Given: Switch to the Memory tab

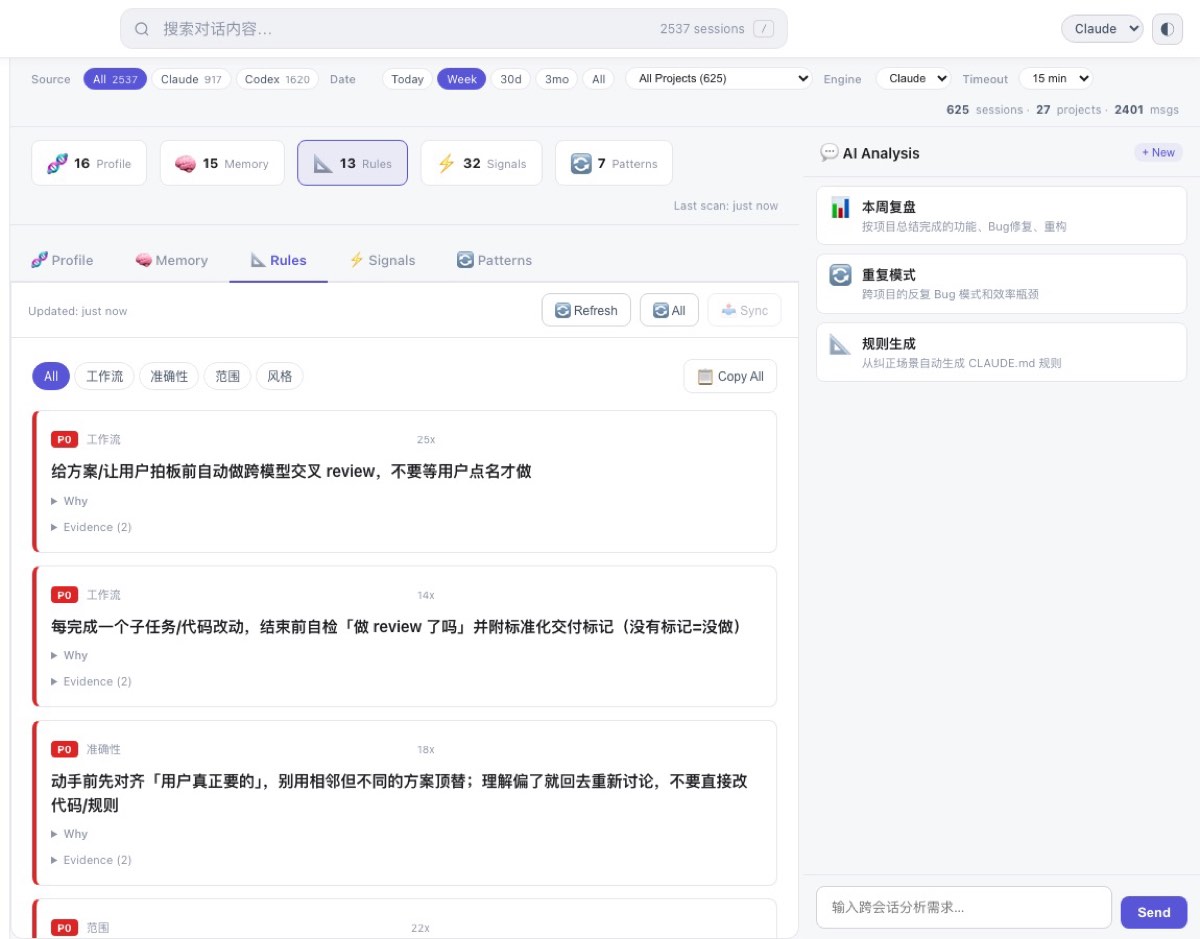Looking at the screenshot, I should pos(171,260).
